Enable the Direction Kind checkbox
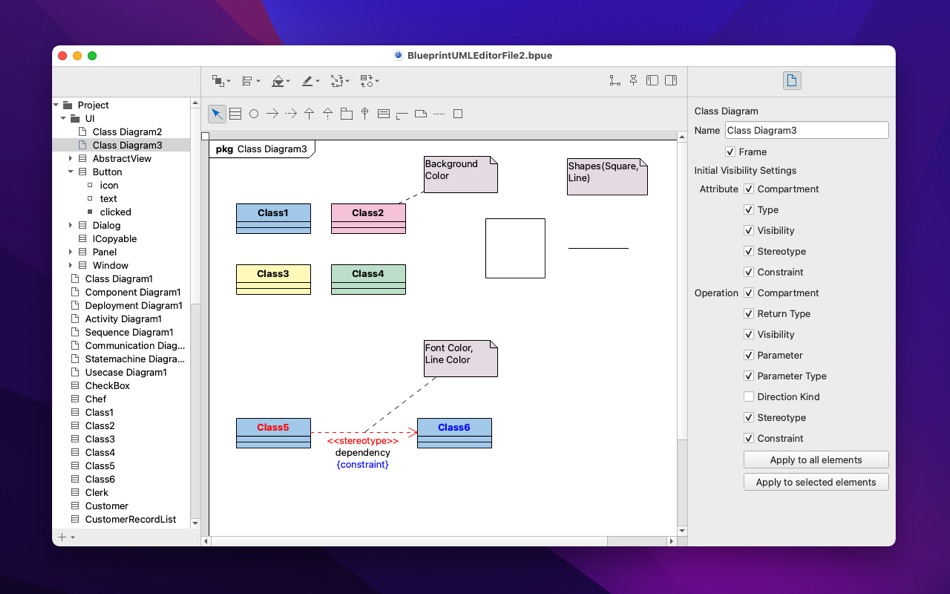The image size is (950, 594). (749, 396)
